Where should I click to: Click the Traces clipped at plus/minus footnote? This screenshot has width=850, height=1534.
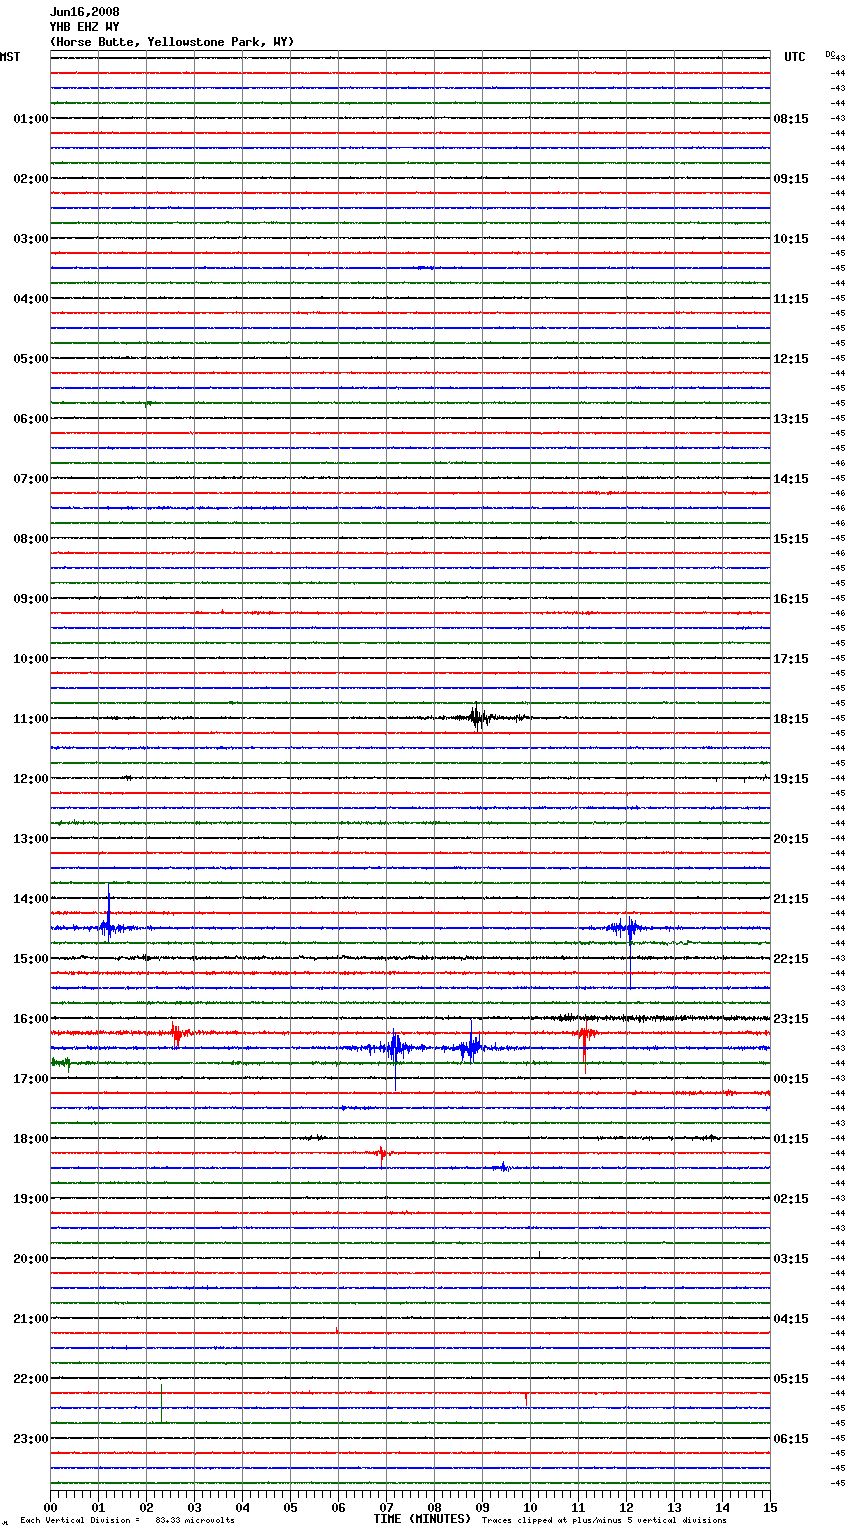click(x=604, y=1521)
